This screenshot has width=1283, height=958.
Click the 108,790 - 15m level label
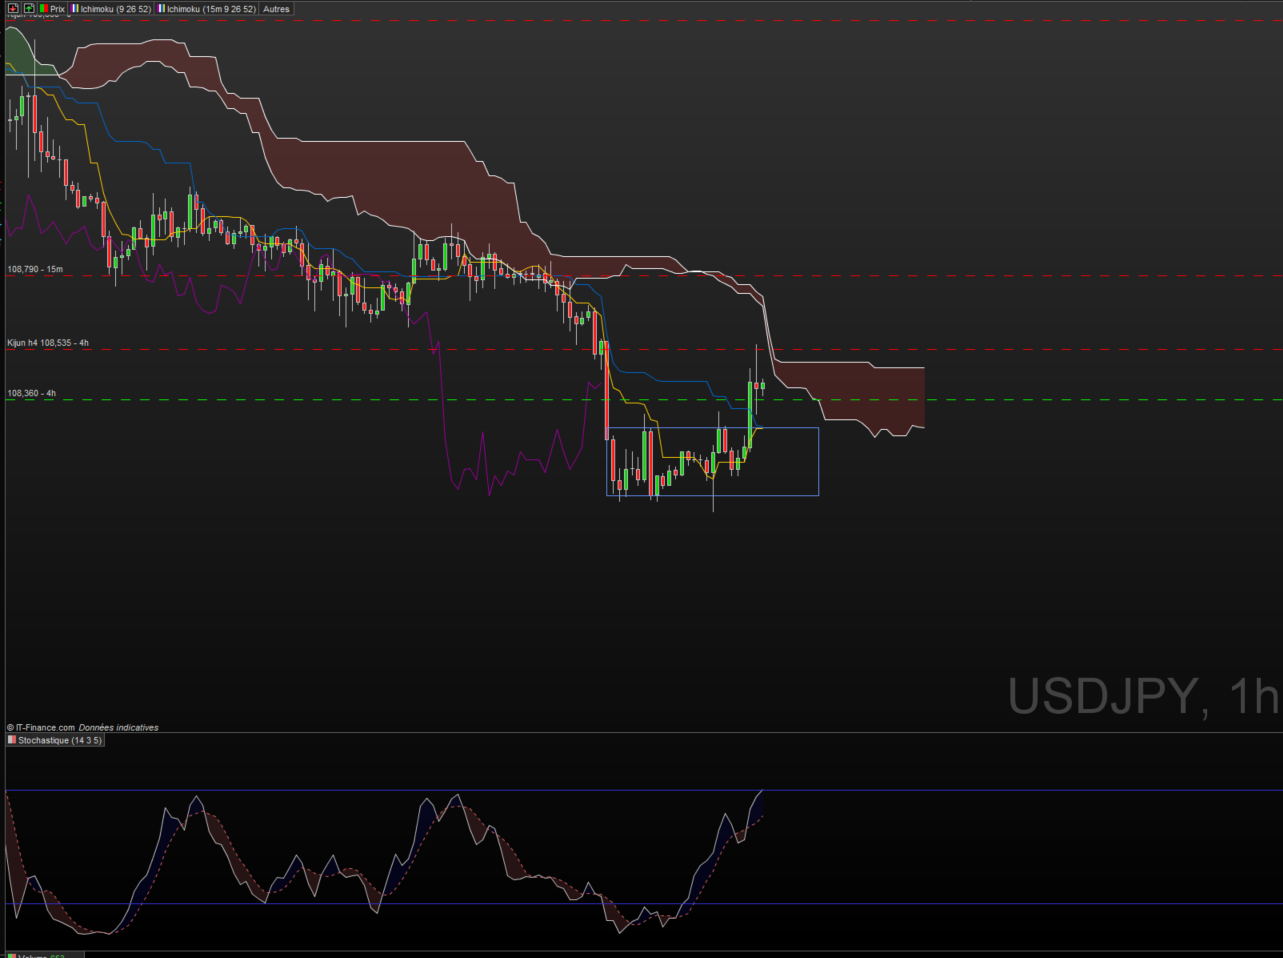(x=35, y=269)
